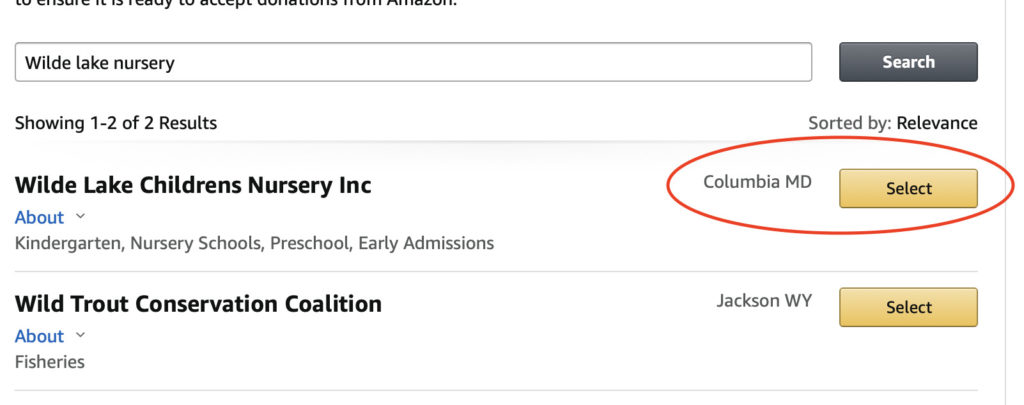Click the search field containing "Wilde lake nursery"
Viewport: 1024px width, 405px height.
coord(412,62)
